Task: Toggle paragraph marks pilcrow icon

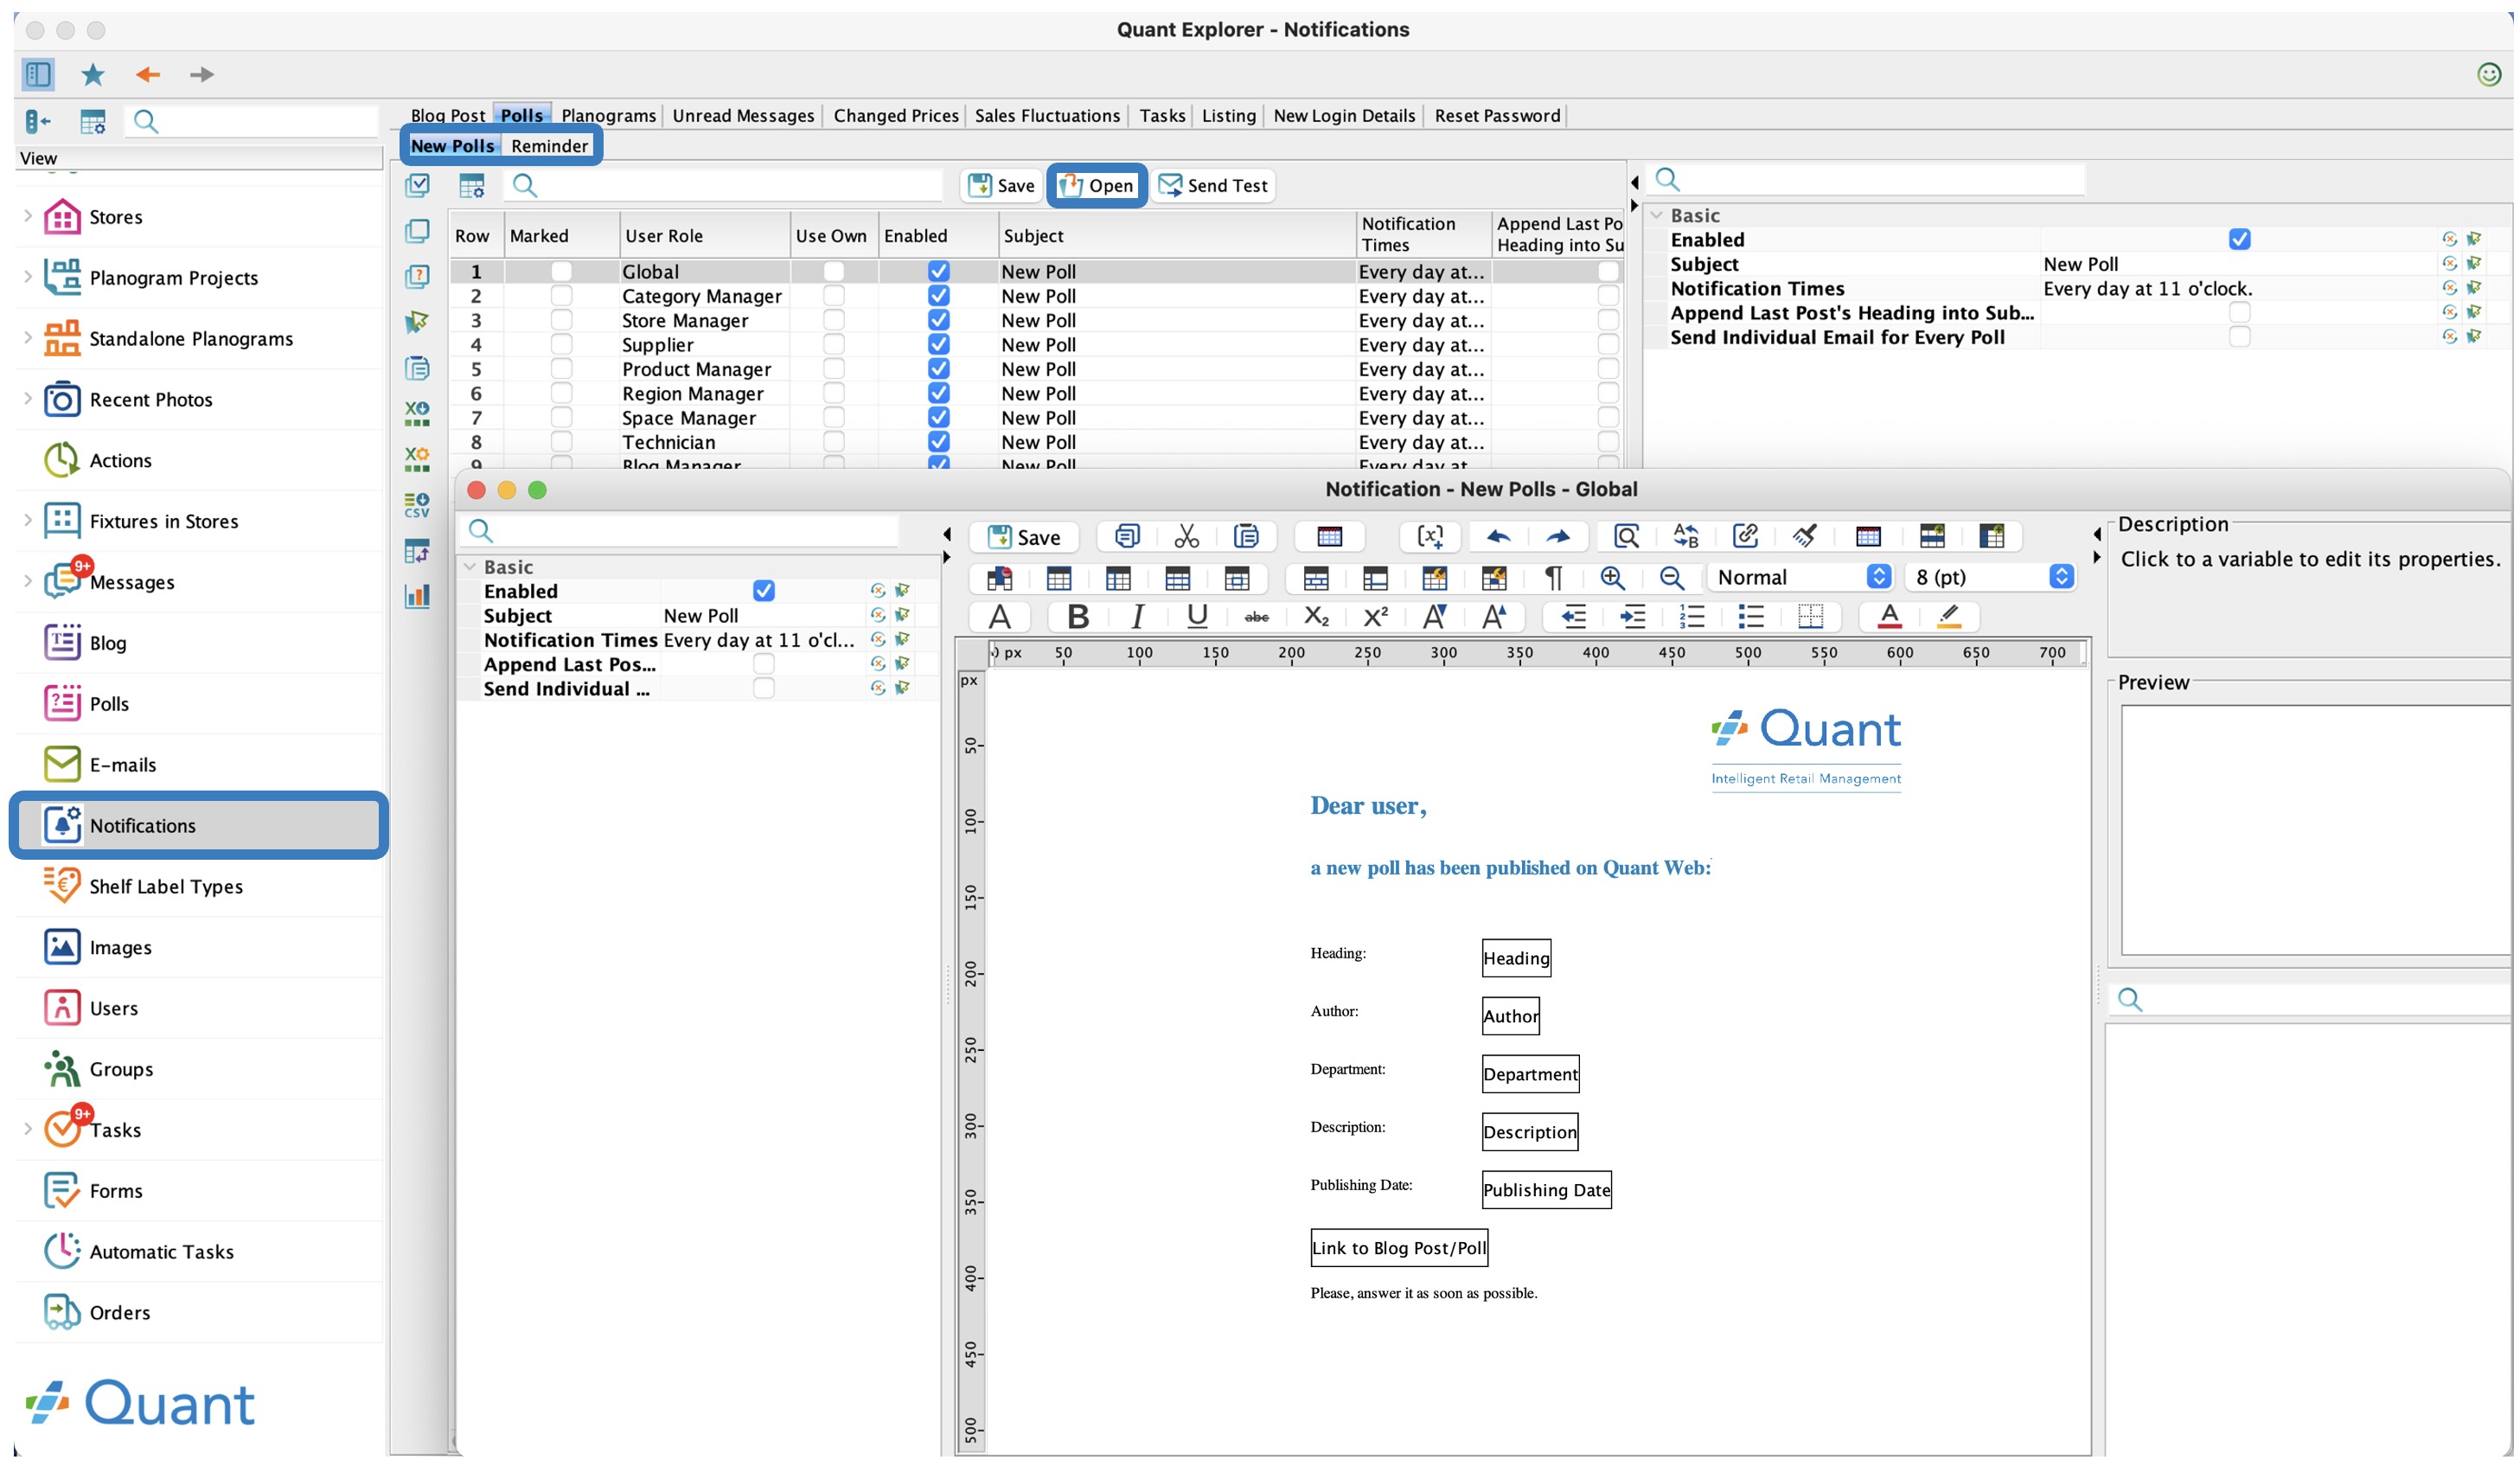Action: (1553, 577)
